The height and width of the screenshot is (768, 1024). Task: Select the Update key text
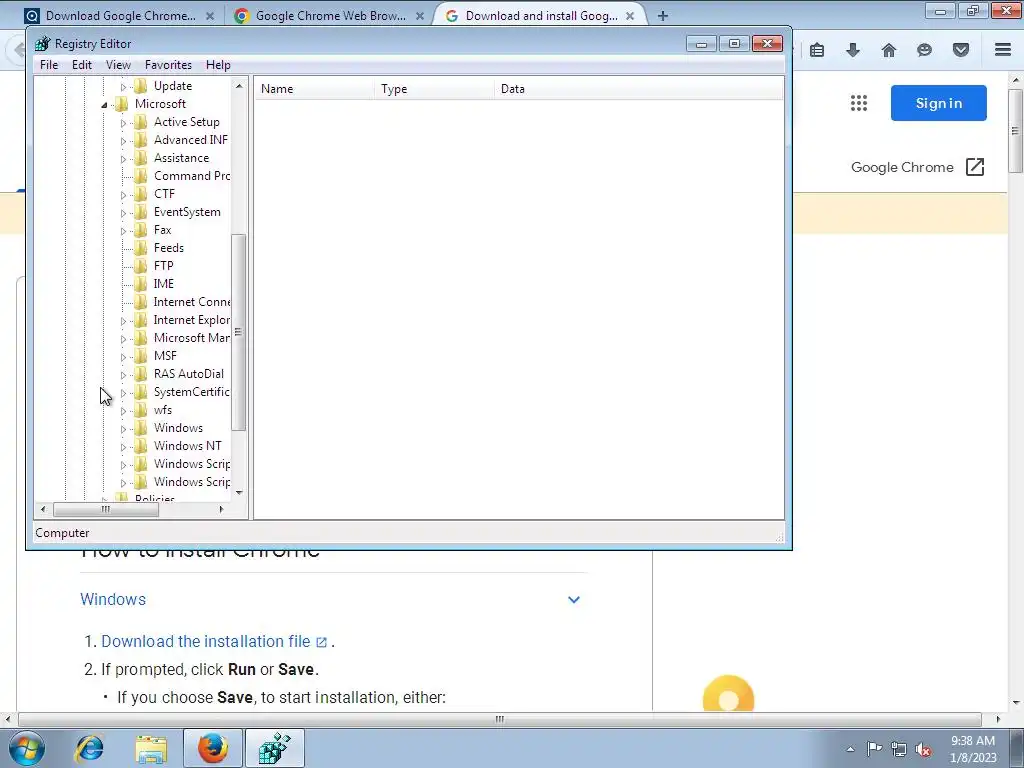click(172, 86)
